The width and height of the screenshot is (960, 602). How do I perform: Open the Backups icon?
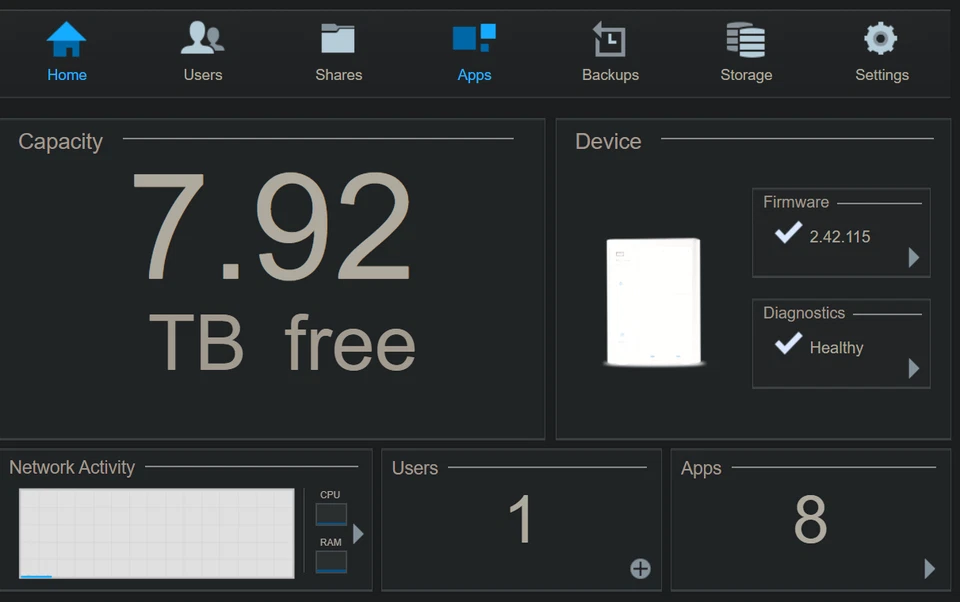point(610,40)
